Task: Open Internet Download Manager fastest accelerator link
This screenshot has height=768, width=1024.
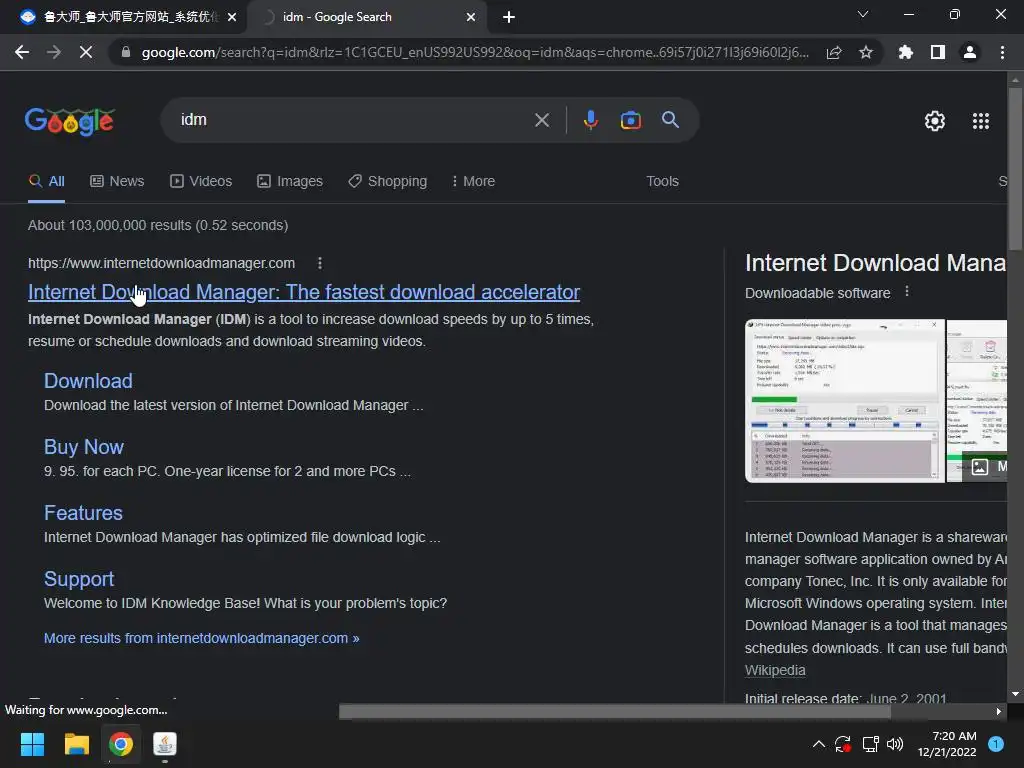Action: tap(304, 292)
